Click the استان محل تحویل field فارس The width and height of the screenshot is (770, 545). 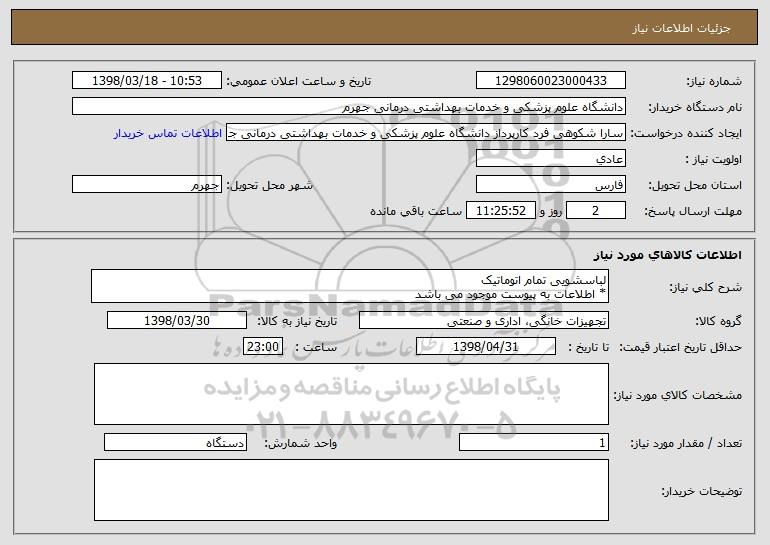click(550, 185)
